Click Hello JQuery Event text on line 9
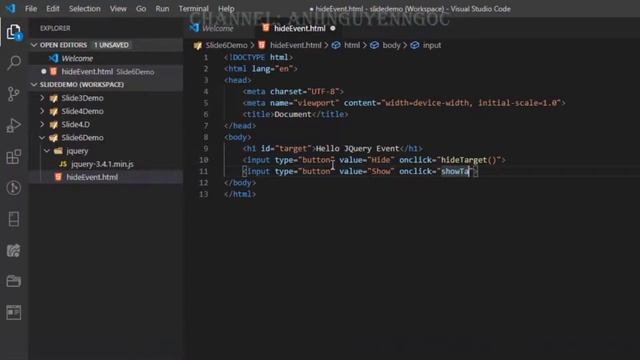 coord(357,149)
